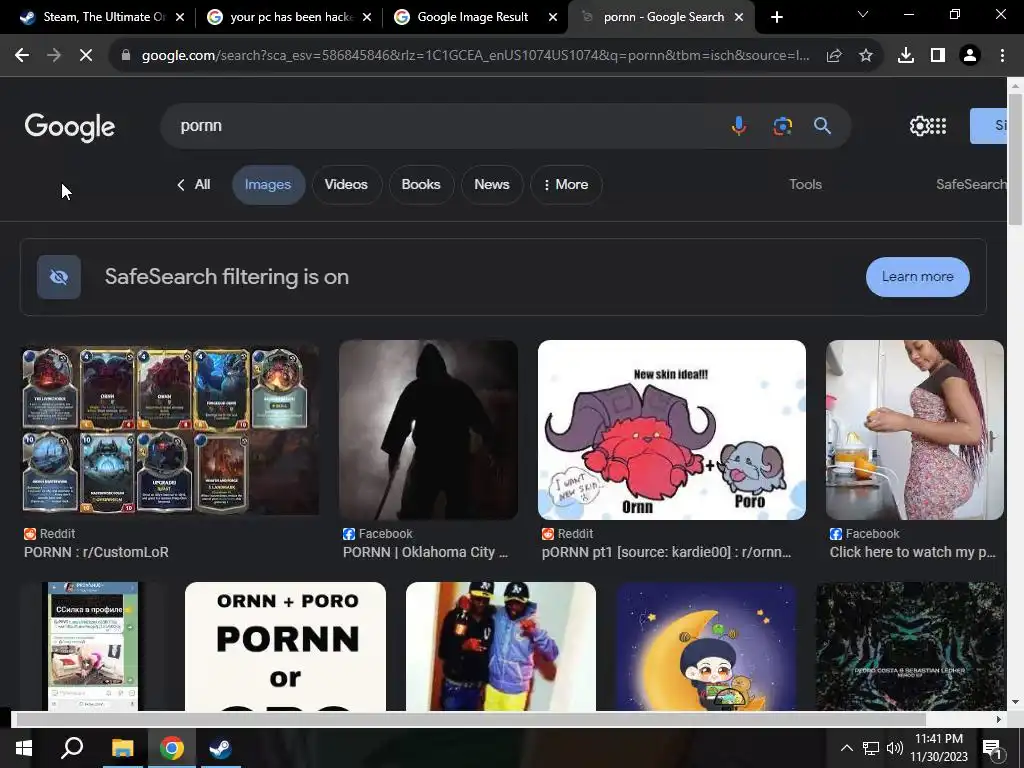Select the Videos filter chip
This screenshot has width=1024, height=768.
346,185
